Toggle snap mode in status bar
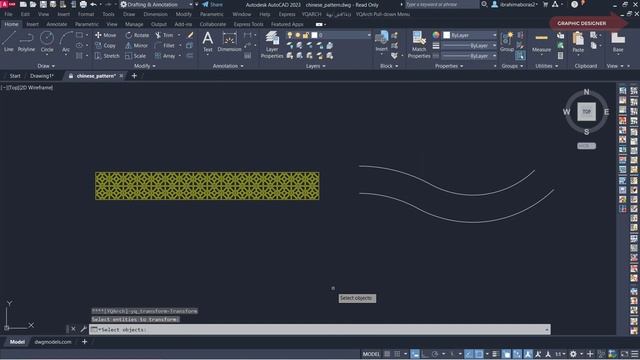Viewport: 640px width, 360px height. 397,354
